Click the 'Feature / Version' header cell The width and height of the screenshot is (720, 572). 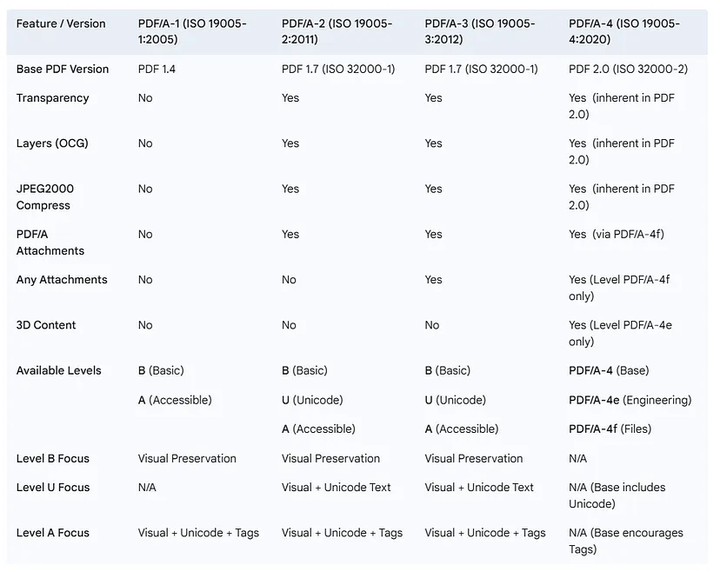(62, 22)
